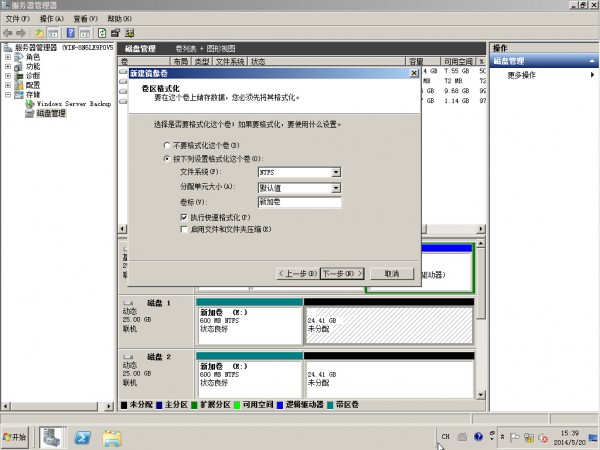The width and height of the screenshot is (600, 450).
Task: Open the 文件系统 NTFS dropdown
Action: 336,172
